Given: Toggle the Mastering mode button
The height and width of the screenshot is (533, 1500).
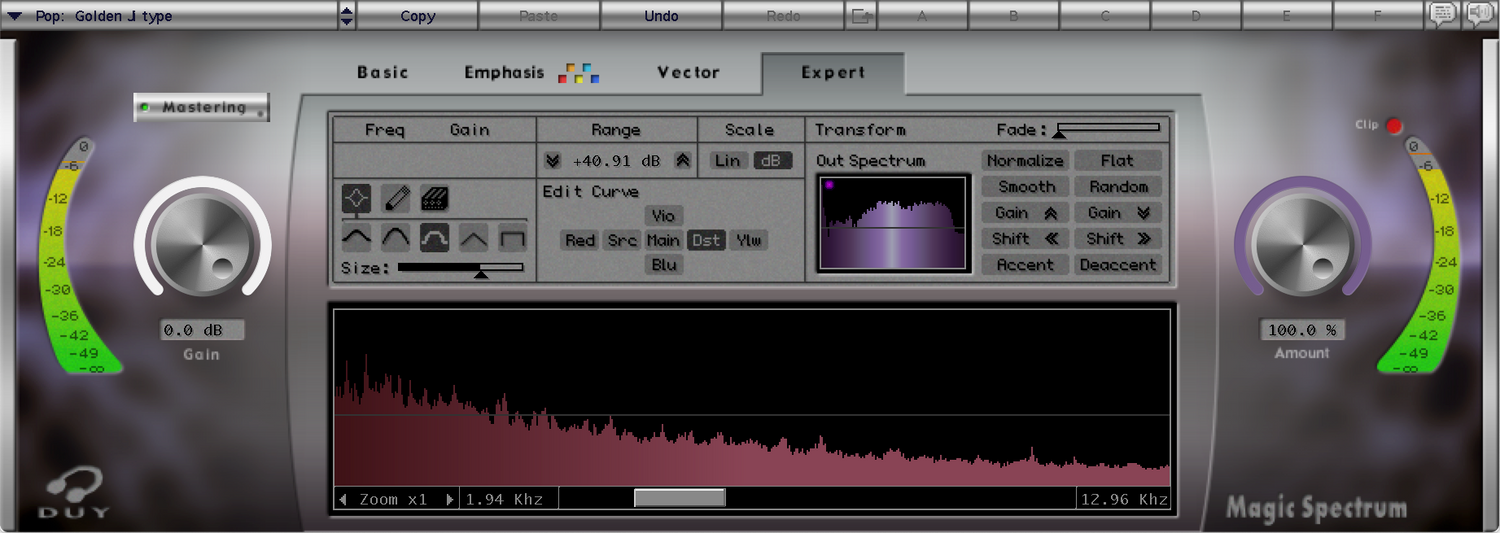Looking at the screenshot, I should pyautogui.click(x=202, y=107).
